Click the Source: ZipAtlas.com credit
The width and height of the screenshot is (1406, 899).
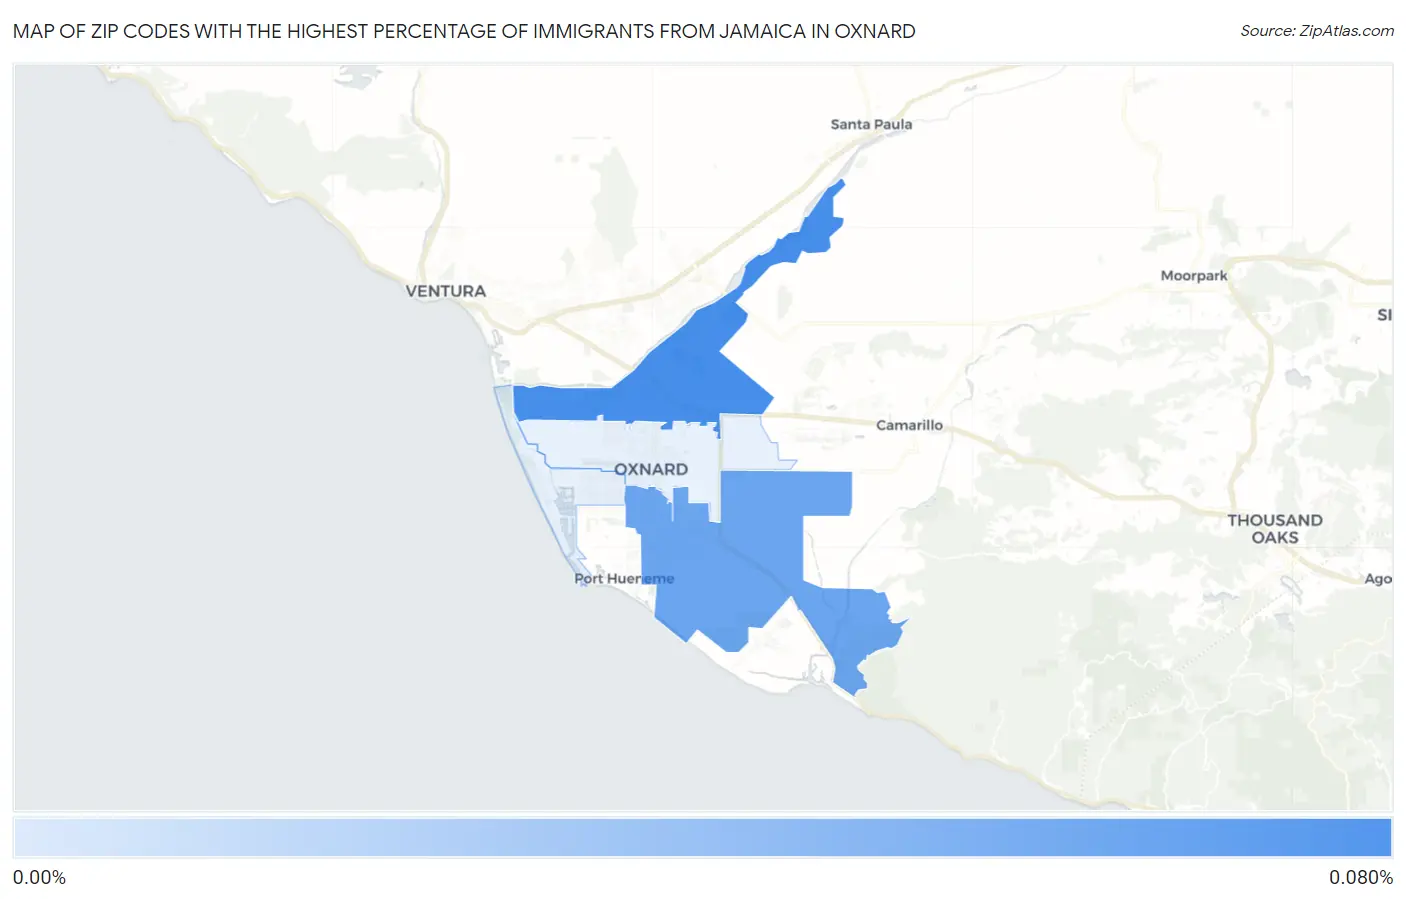pos(1317,31)
